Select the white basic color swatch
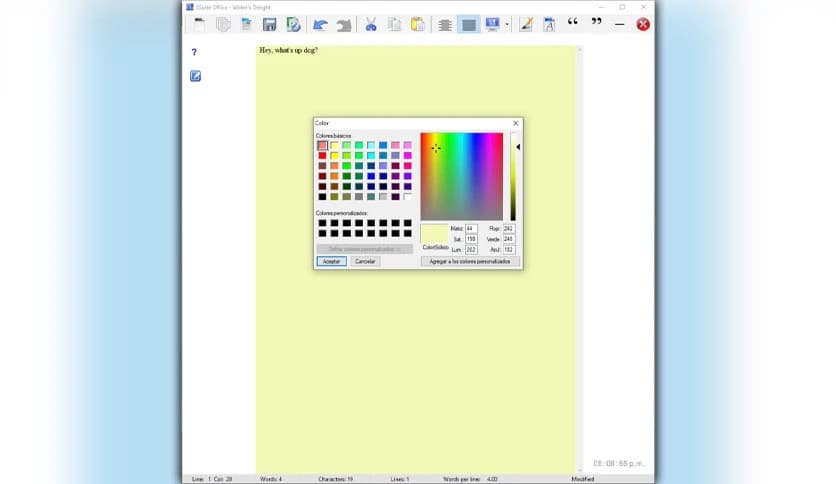 click(407, 197)
